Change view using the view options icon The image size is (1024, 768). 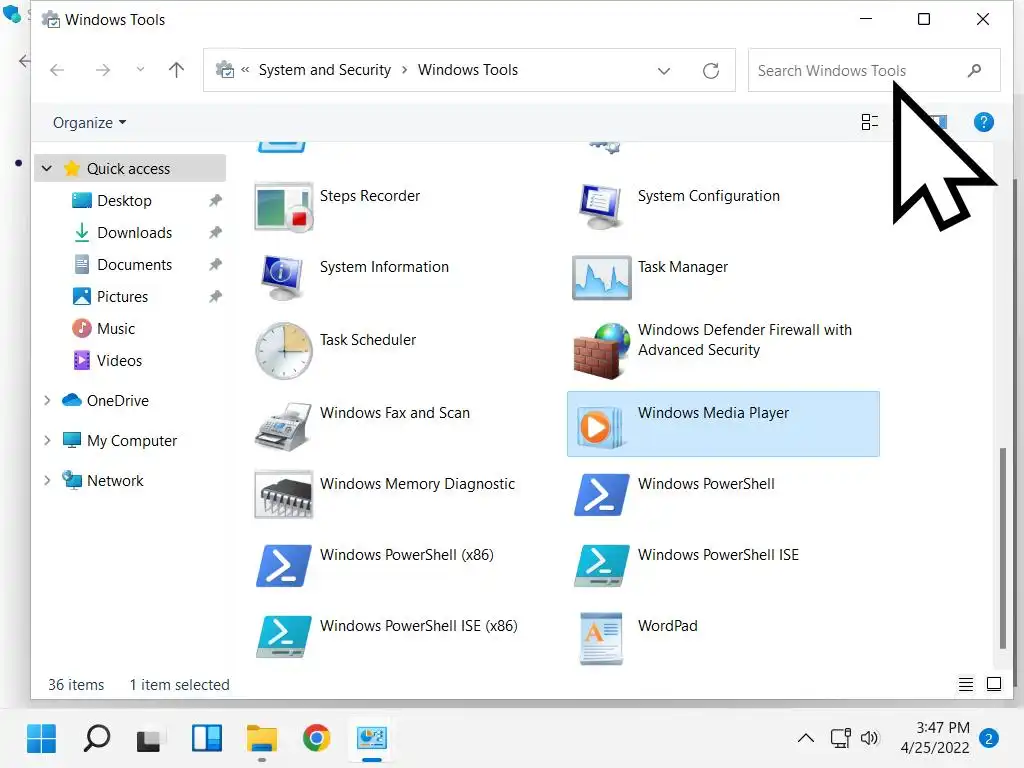point(869,122)
